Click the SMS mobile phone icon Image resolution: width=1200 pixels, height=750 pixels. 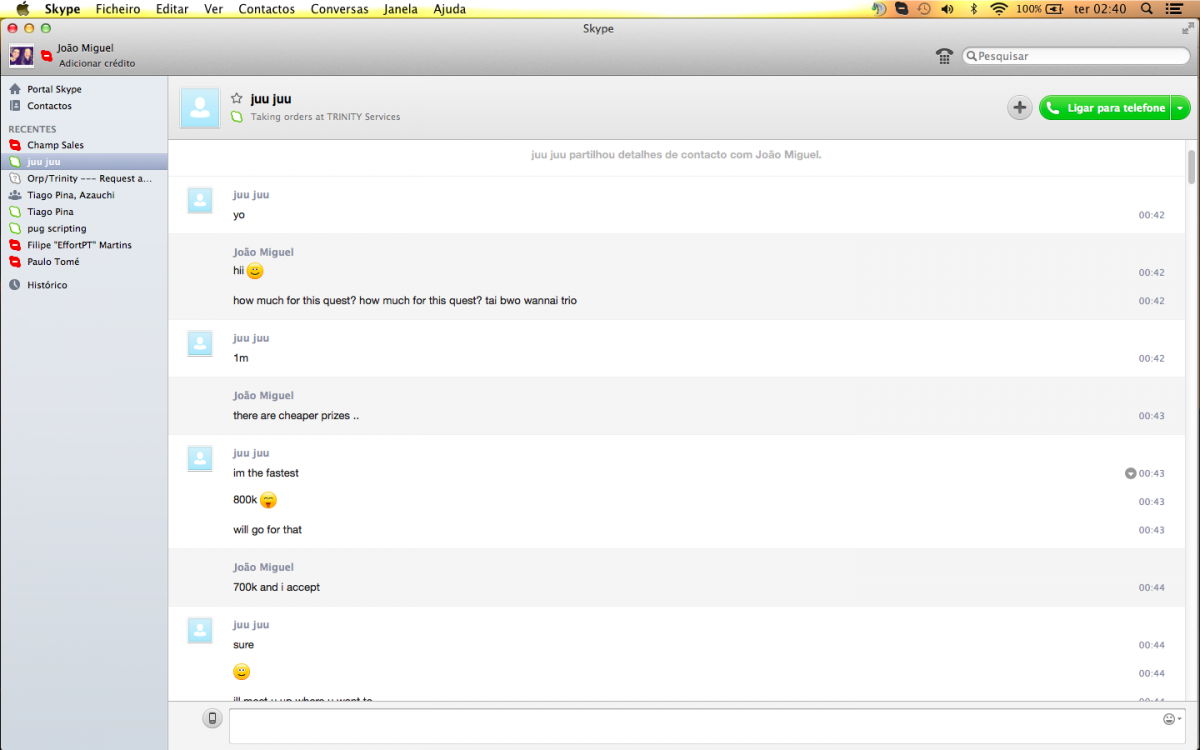[212, 718]
